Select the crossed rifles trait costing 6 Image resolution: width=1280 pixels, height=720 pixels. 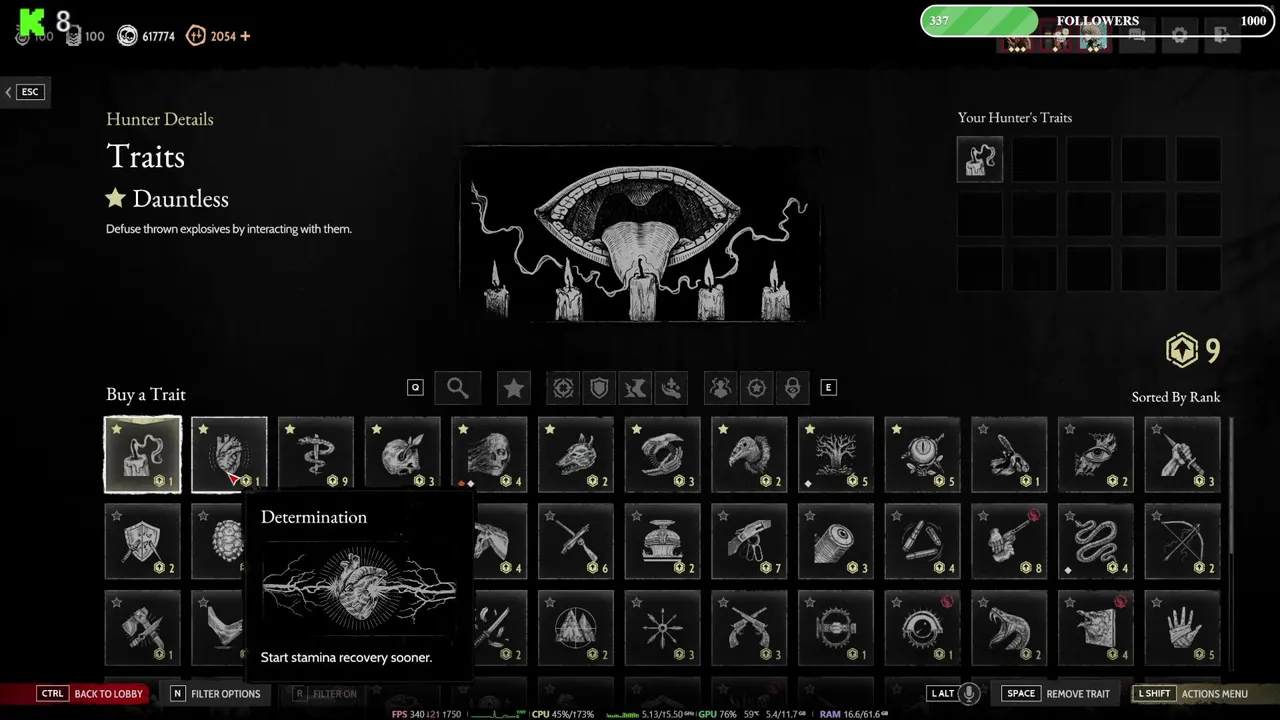tap(576, 541)
